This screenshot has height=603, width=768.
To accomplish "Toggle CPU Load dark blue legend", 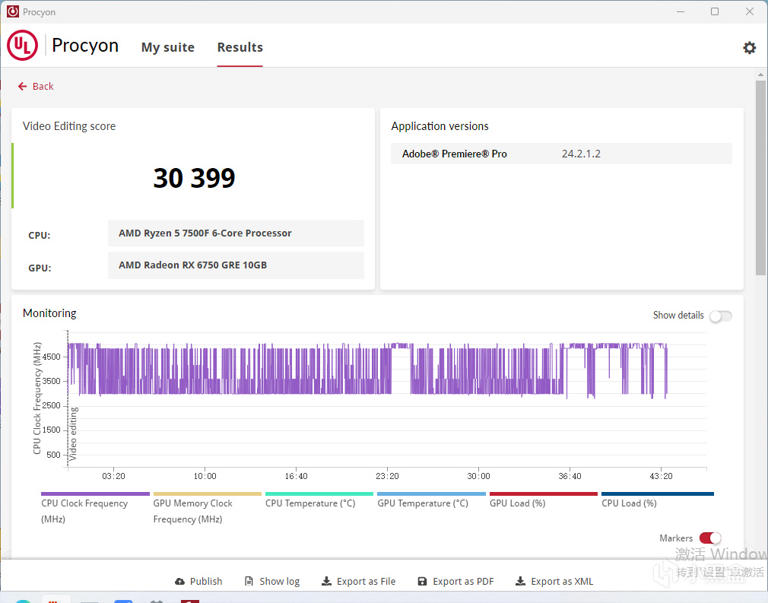I will tap(657, 501).
